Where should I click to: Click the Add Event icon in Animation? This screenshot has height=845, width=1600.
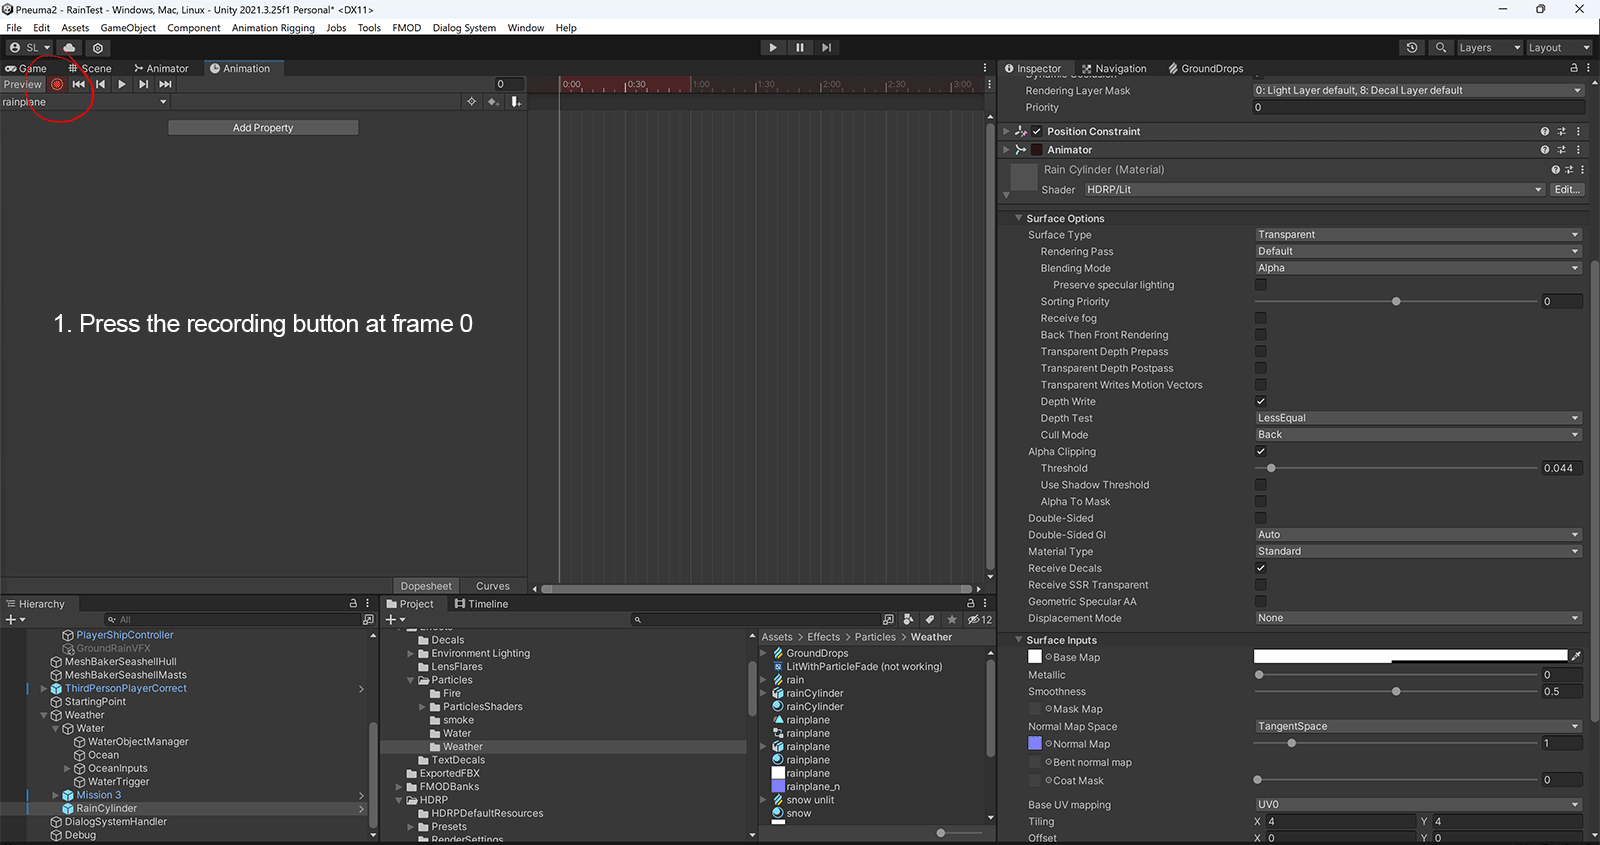[x=516, y=102]
